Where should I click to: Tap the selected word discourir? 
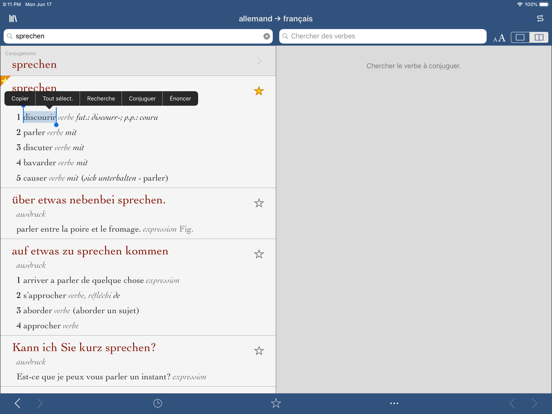[x=39, y=117]
